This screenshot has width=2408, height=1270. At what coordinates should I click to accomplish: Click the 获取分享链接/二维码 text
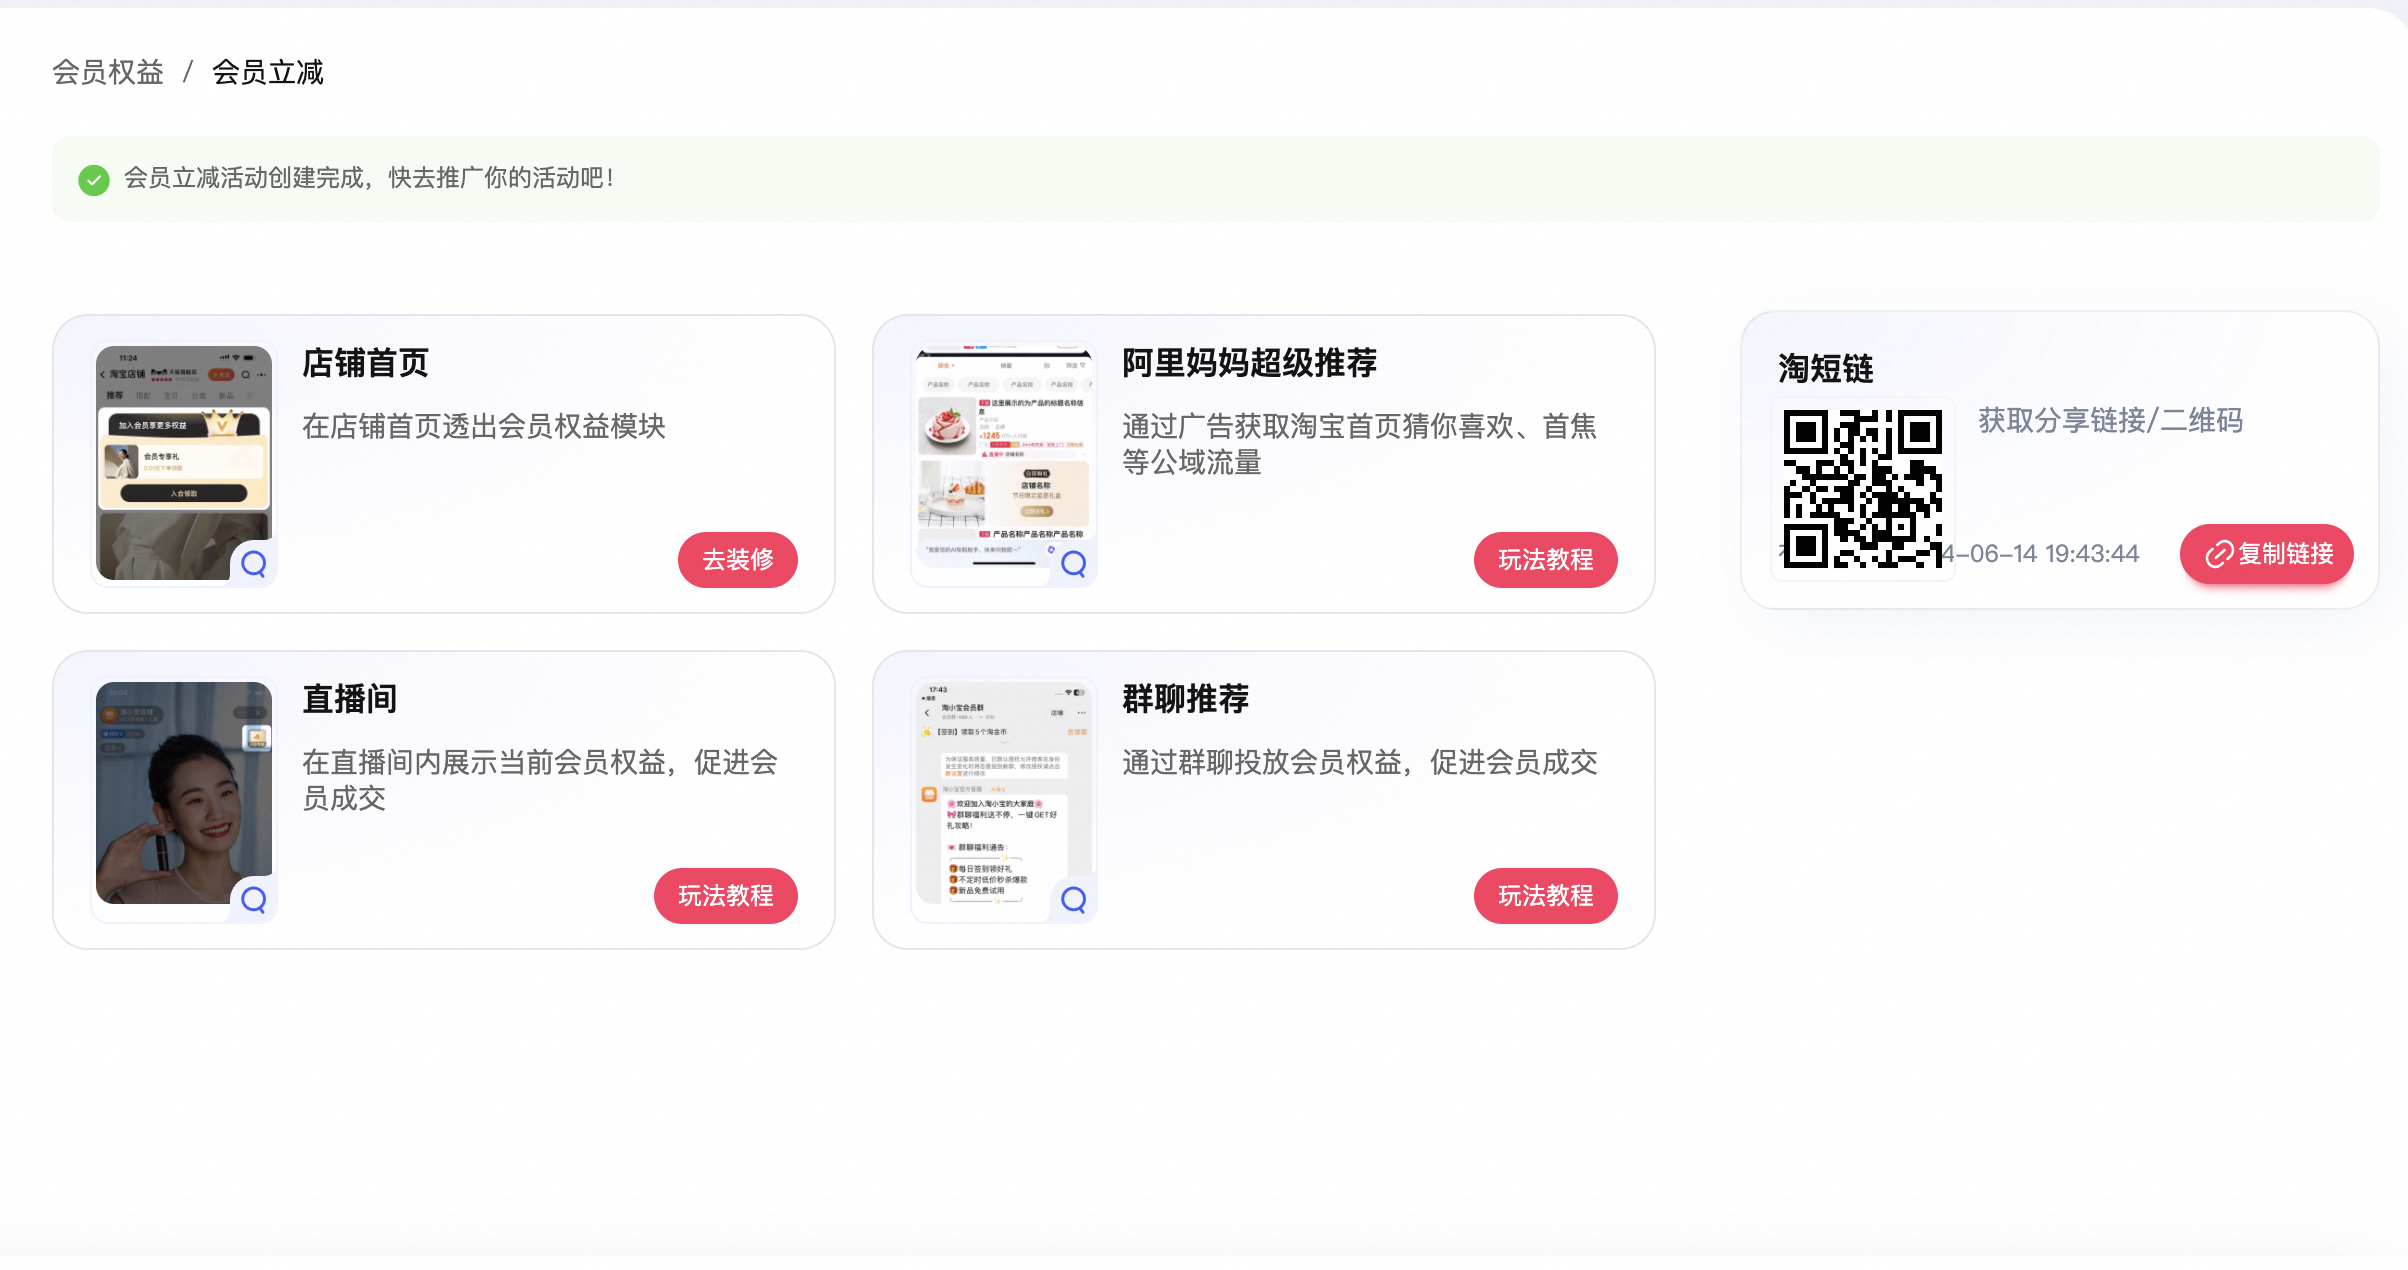point(2110,420)
